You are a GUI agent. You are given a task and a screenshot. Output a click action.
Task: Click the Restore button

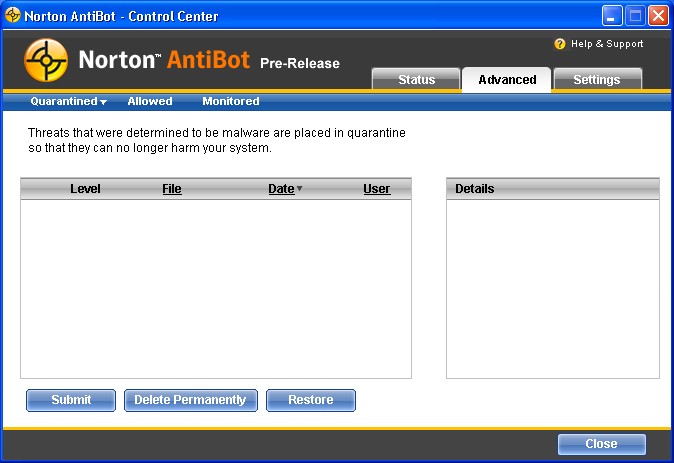tap(311, 400)
